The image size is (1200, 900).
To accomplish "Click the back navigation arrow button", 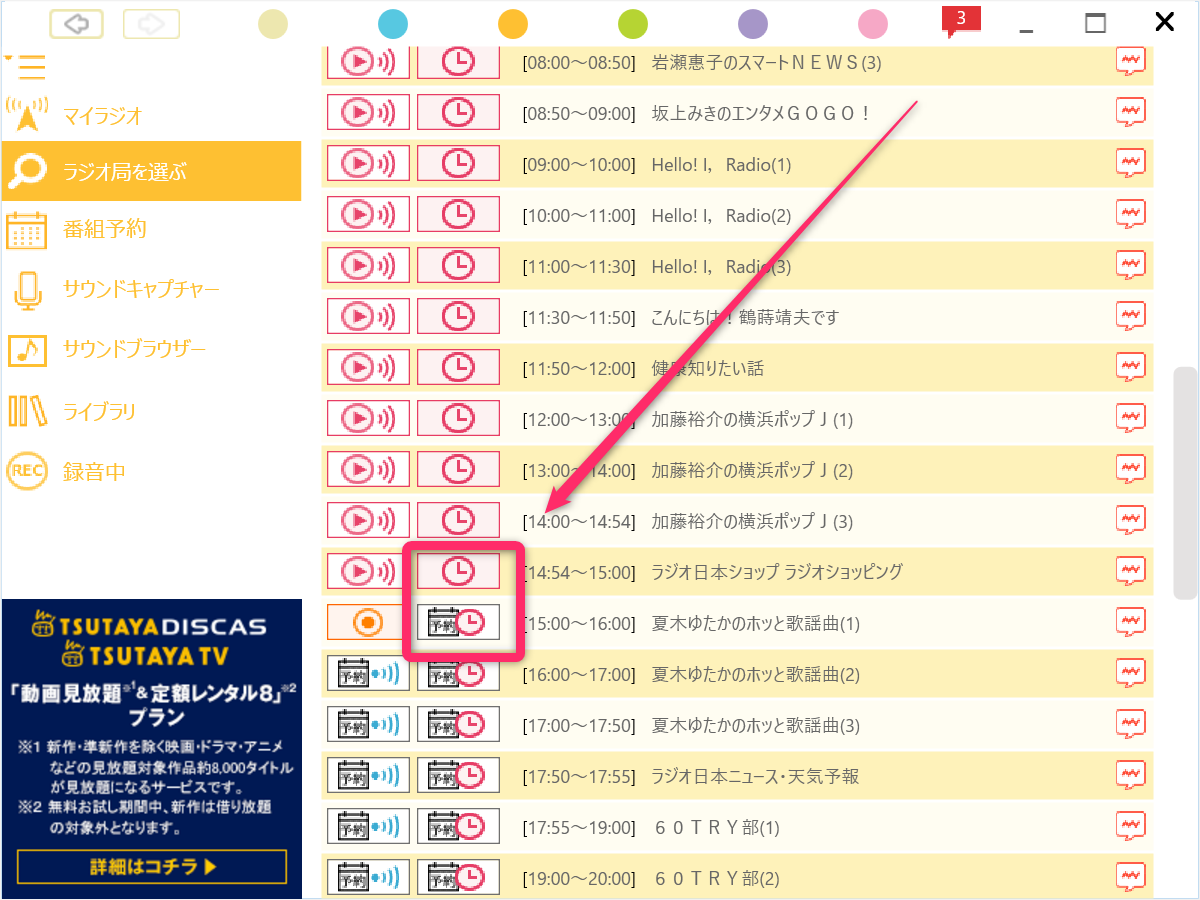I will coord(78,23).
